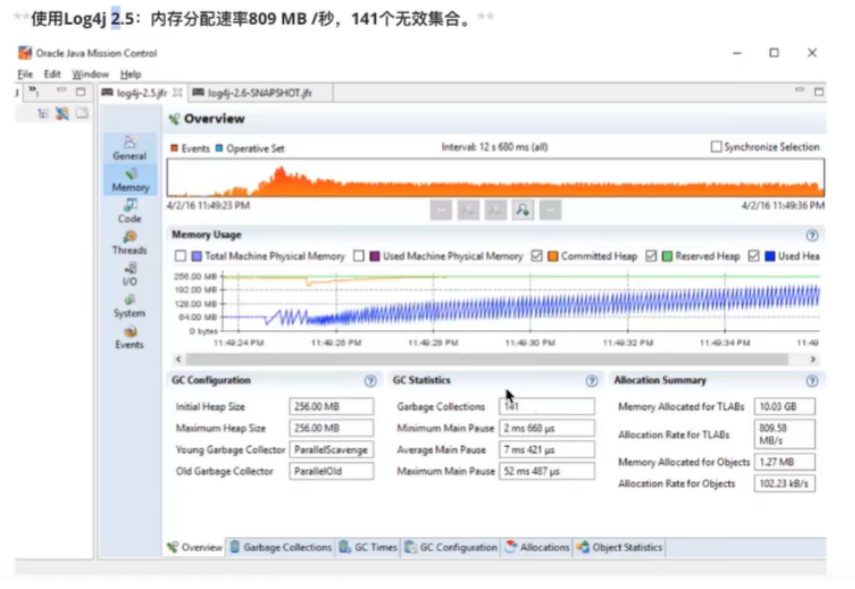This screenshot has width=855, height=589.
Task: Click the wrench icon in left panel toolbar
Action: coord(62,113)
